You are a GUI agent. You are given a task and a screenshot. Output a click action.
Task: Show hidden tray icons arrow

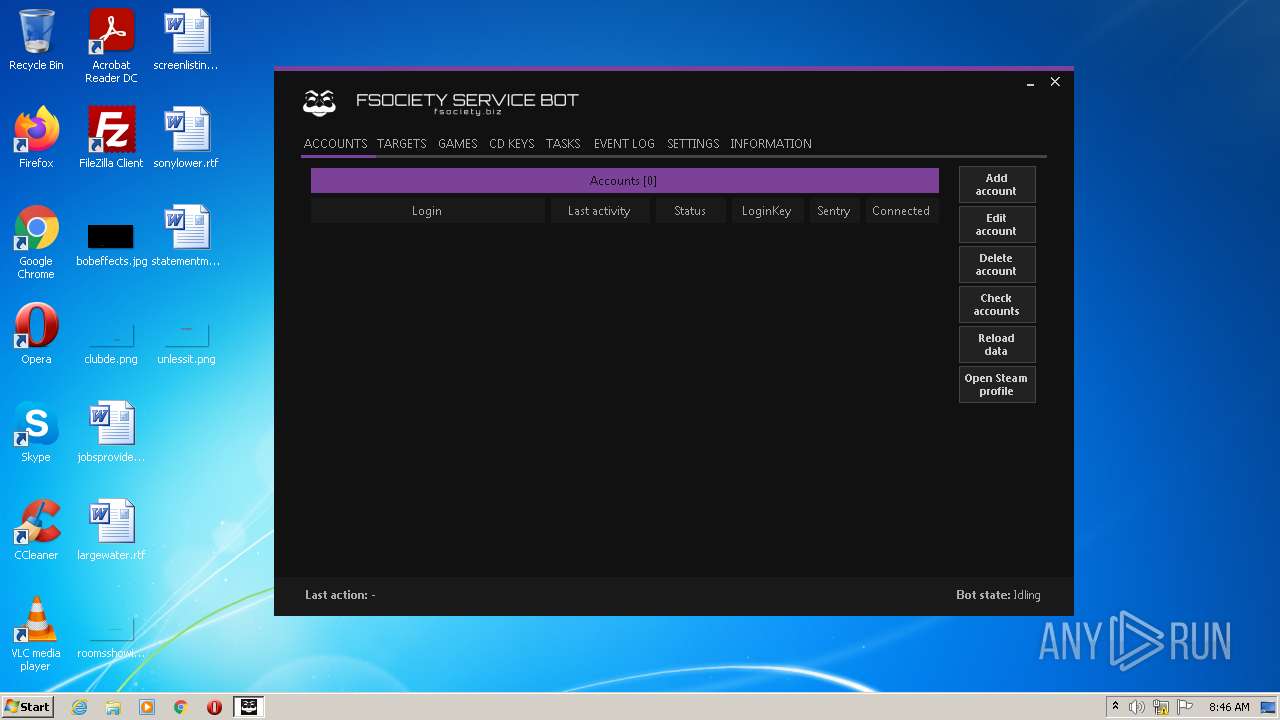click(1115, 707)
